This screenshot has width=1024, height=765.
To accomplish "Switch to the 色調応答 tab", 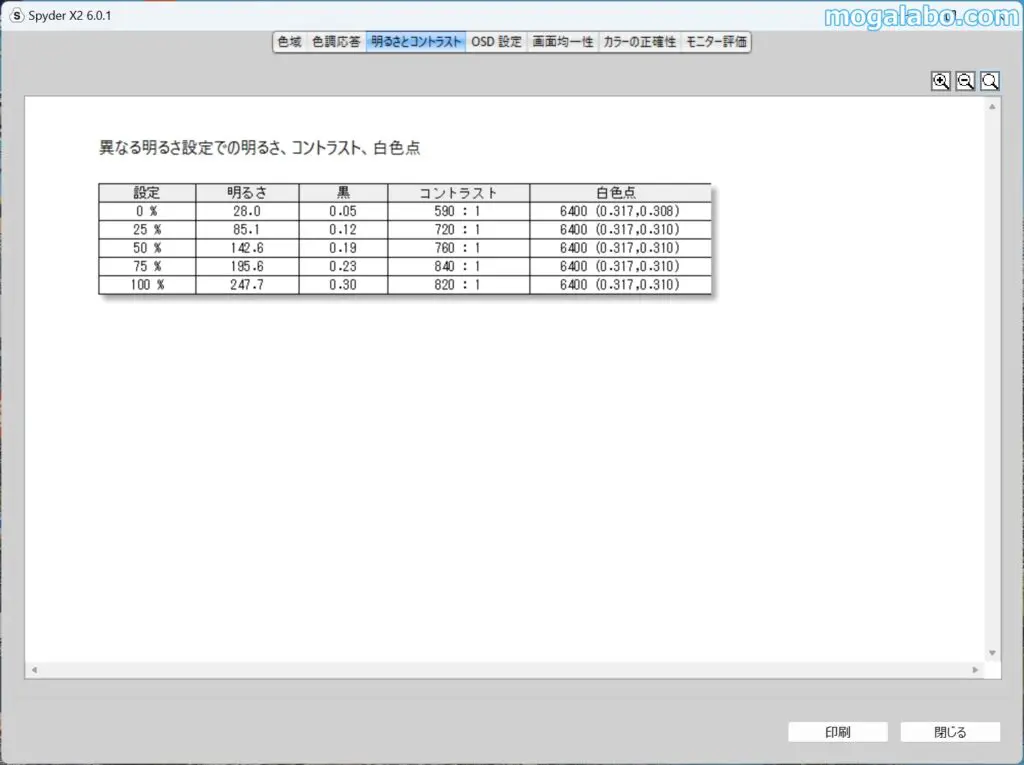I will (336, 42).
